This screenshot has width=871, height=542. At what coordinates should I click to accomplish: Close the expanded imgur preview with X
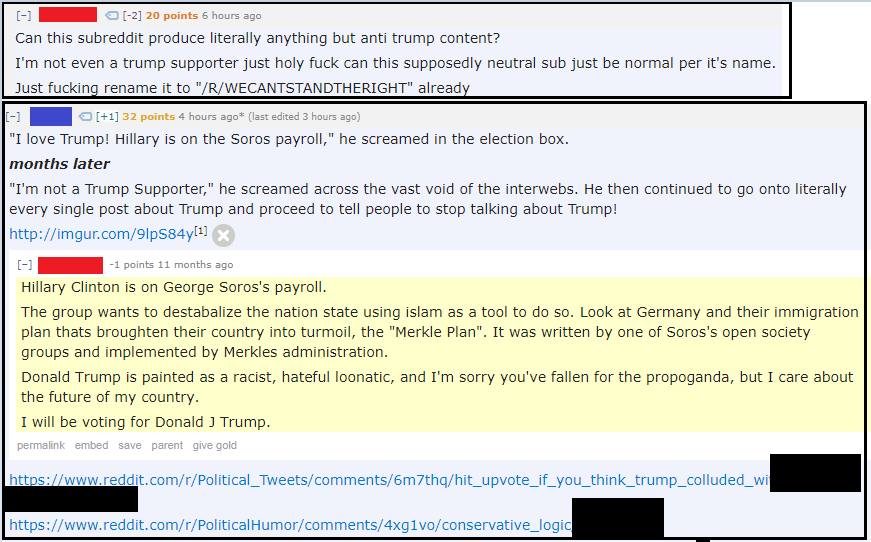(223, 235)
